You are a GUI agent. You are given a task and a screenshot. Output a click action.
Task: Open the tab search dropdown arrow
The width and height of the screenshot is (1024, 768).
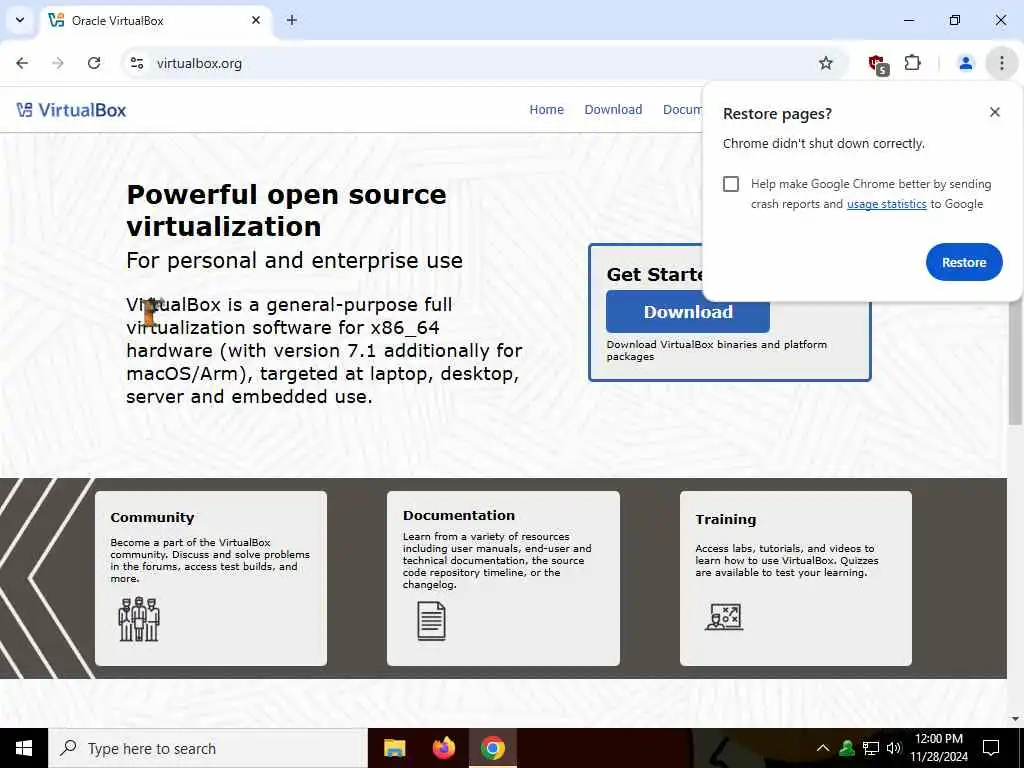click(20, 20)
